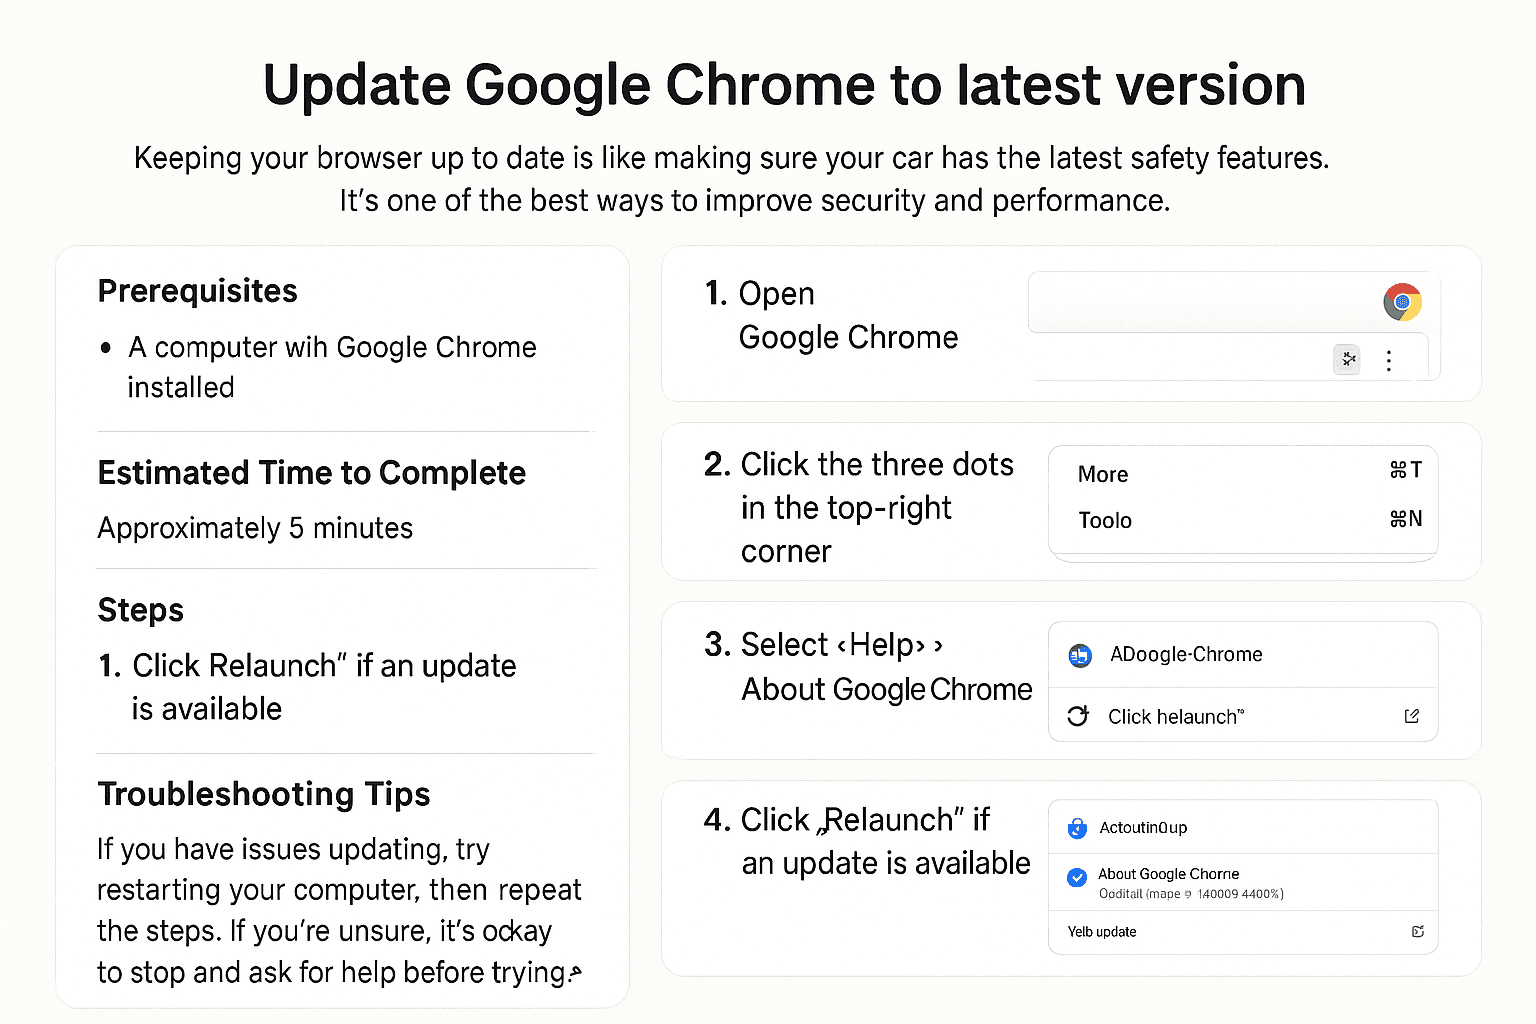Click the blue icon beside ADoogle-Chrome

coord(1080,656)
